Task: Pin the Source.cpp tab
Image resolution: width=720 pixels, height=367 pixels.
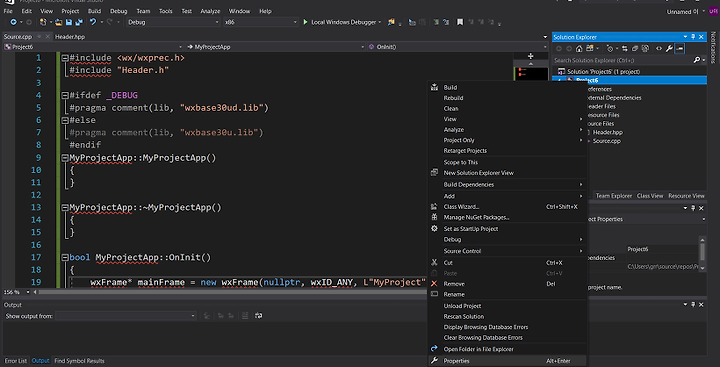Action: tap(39, 37)
